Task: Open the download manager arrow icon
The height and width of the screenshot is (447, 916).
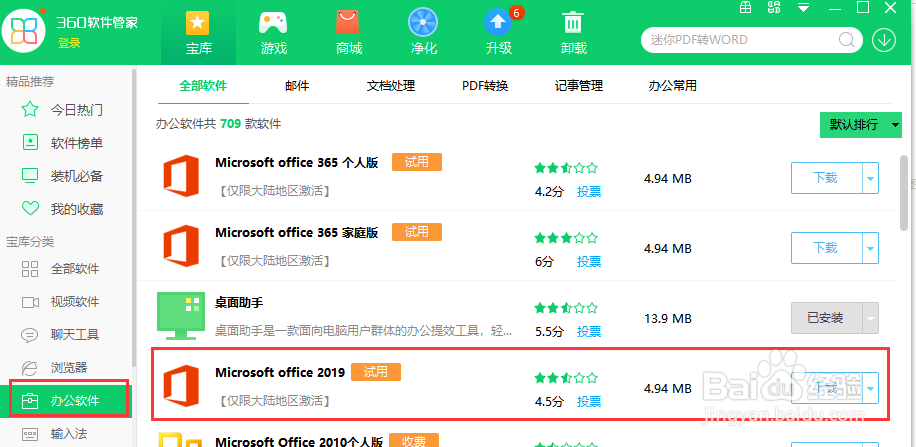Action: point(884,40)
